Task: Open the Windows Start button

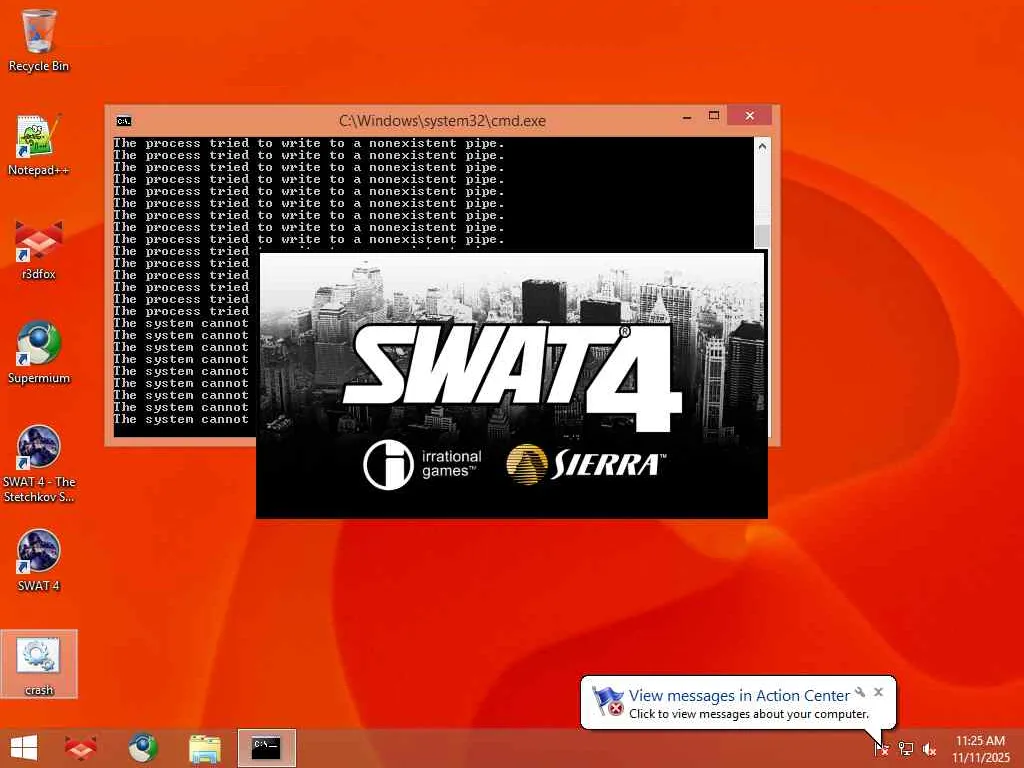Action: [x=24, y=748]
